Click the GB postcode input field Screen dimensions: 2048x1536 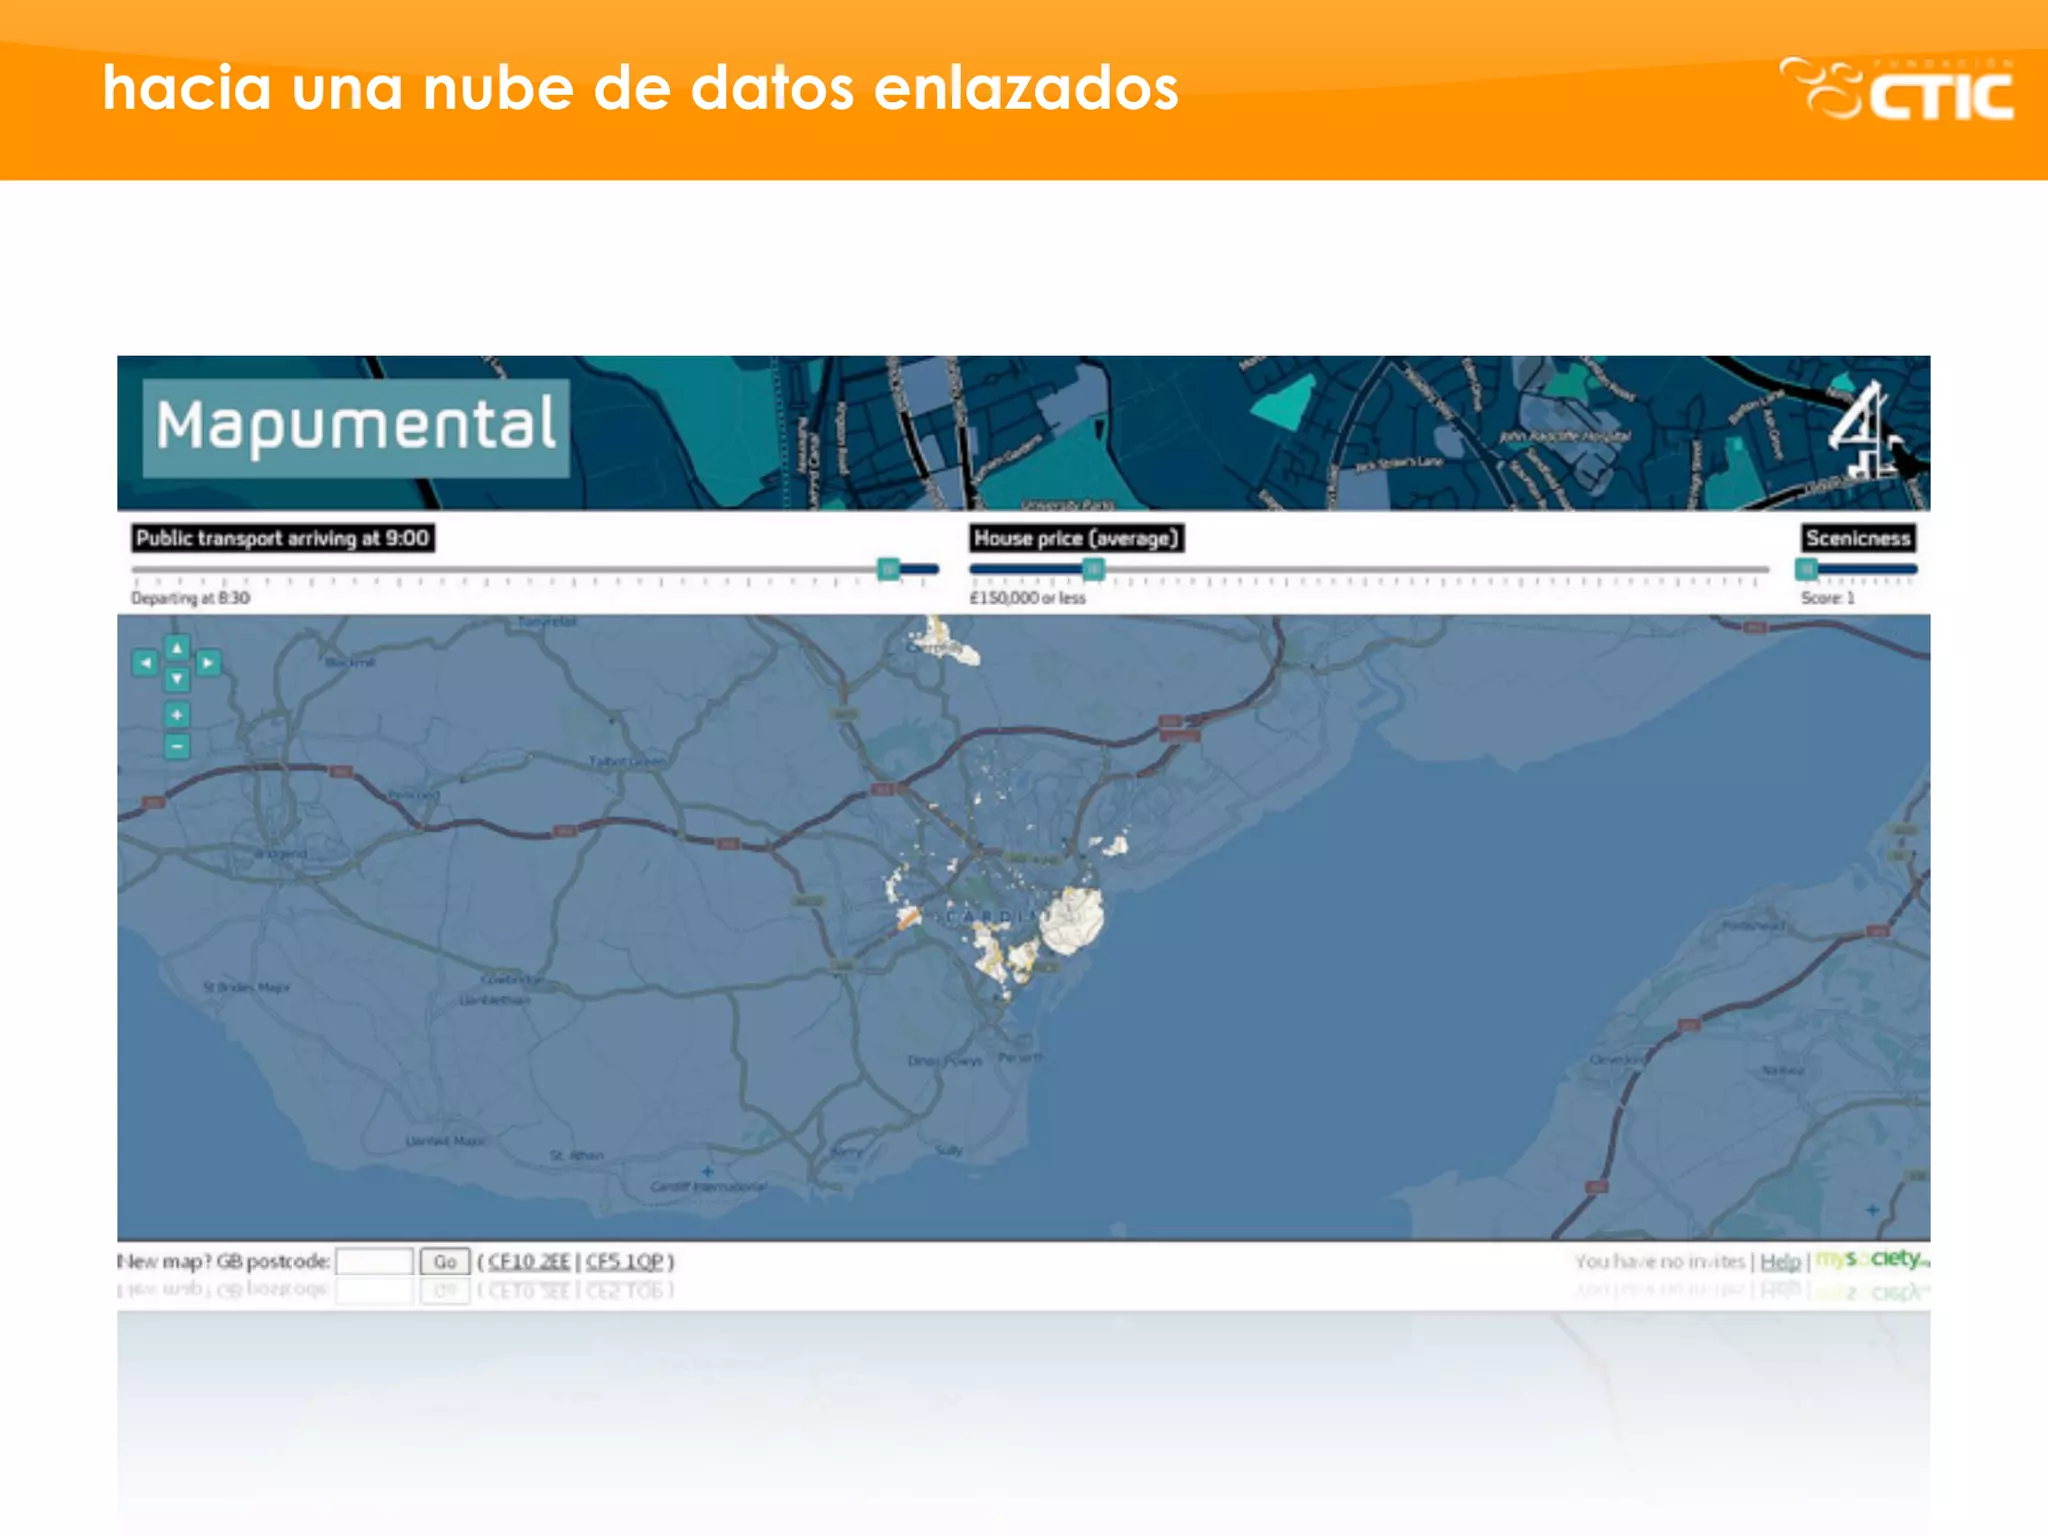375,1262
